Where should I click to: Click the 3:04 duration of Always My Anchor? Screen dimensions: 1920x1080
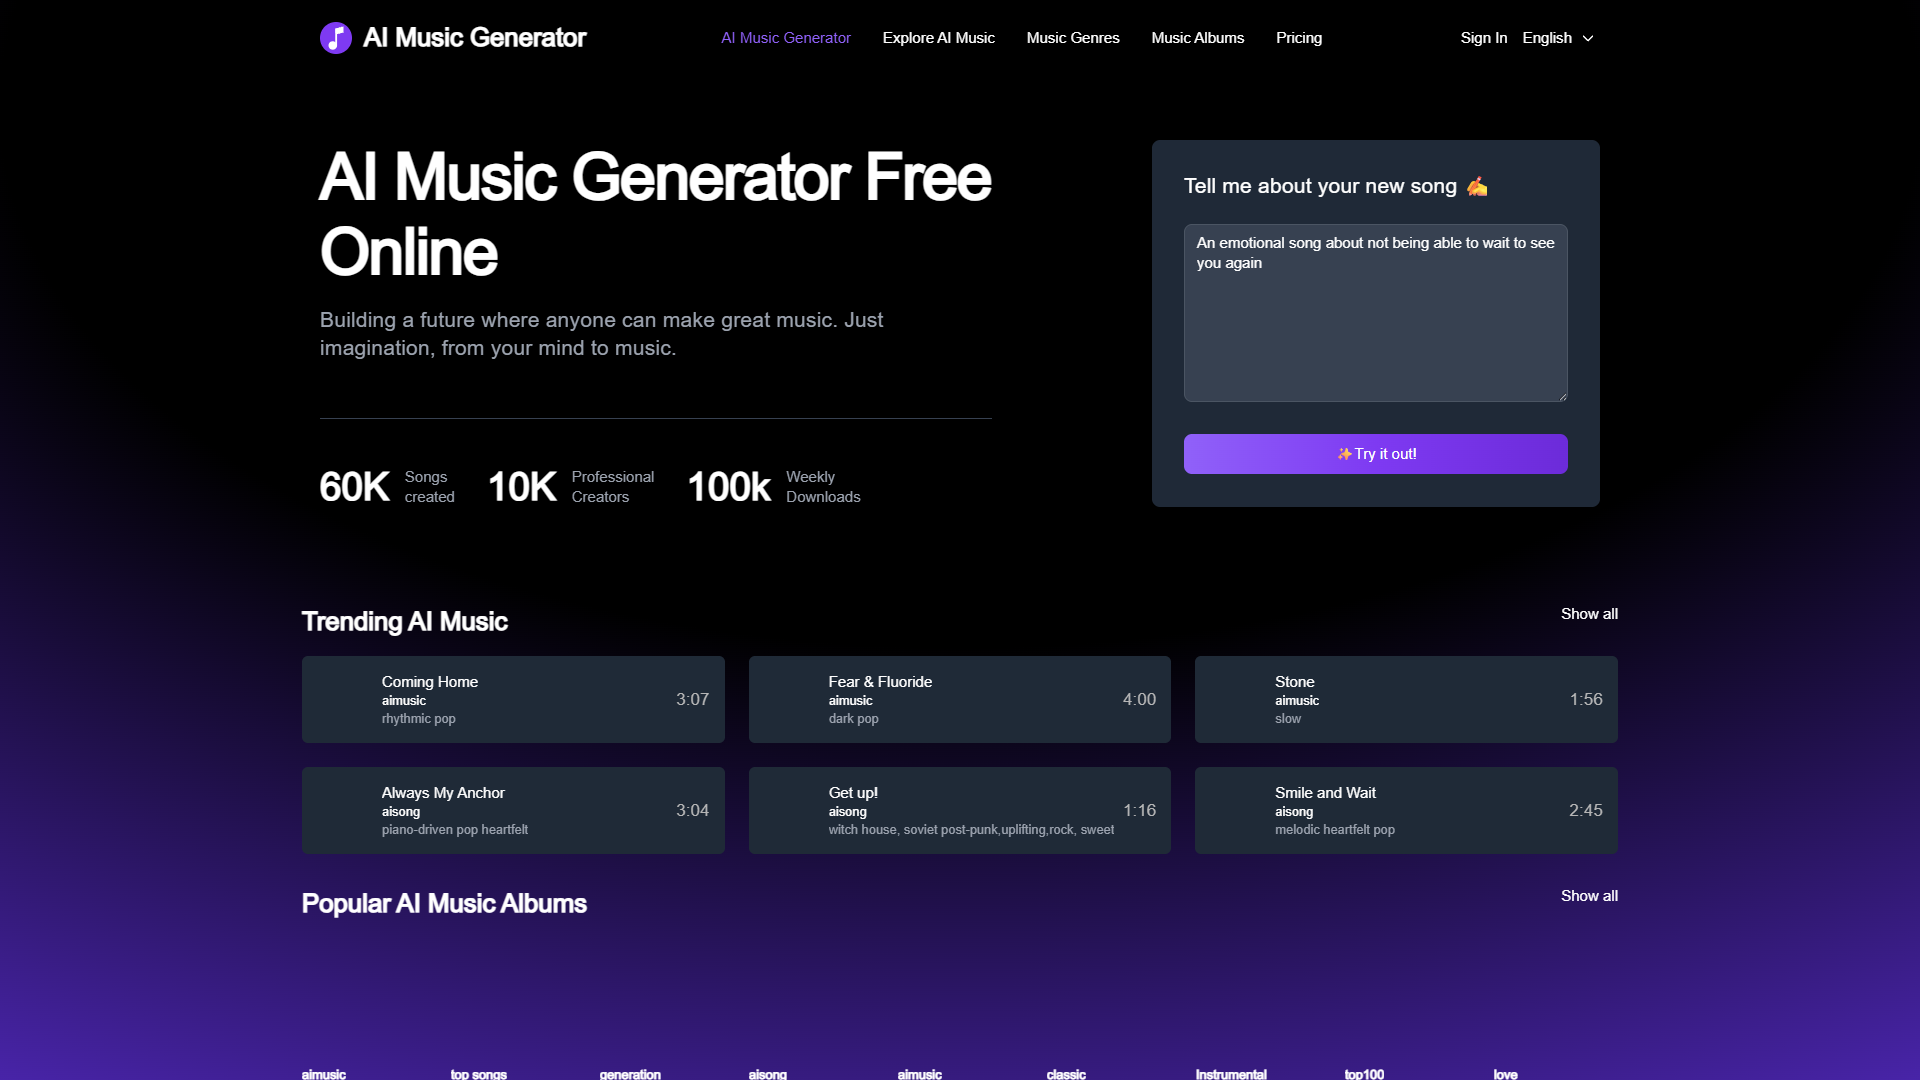click(x=692, y=810)
